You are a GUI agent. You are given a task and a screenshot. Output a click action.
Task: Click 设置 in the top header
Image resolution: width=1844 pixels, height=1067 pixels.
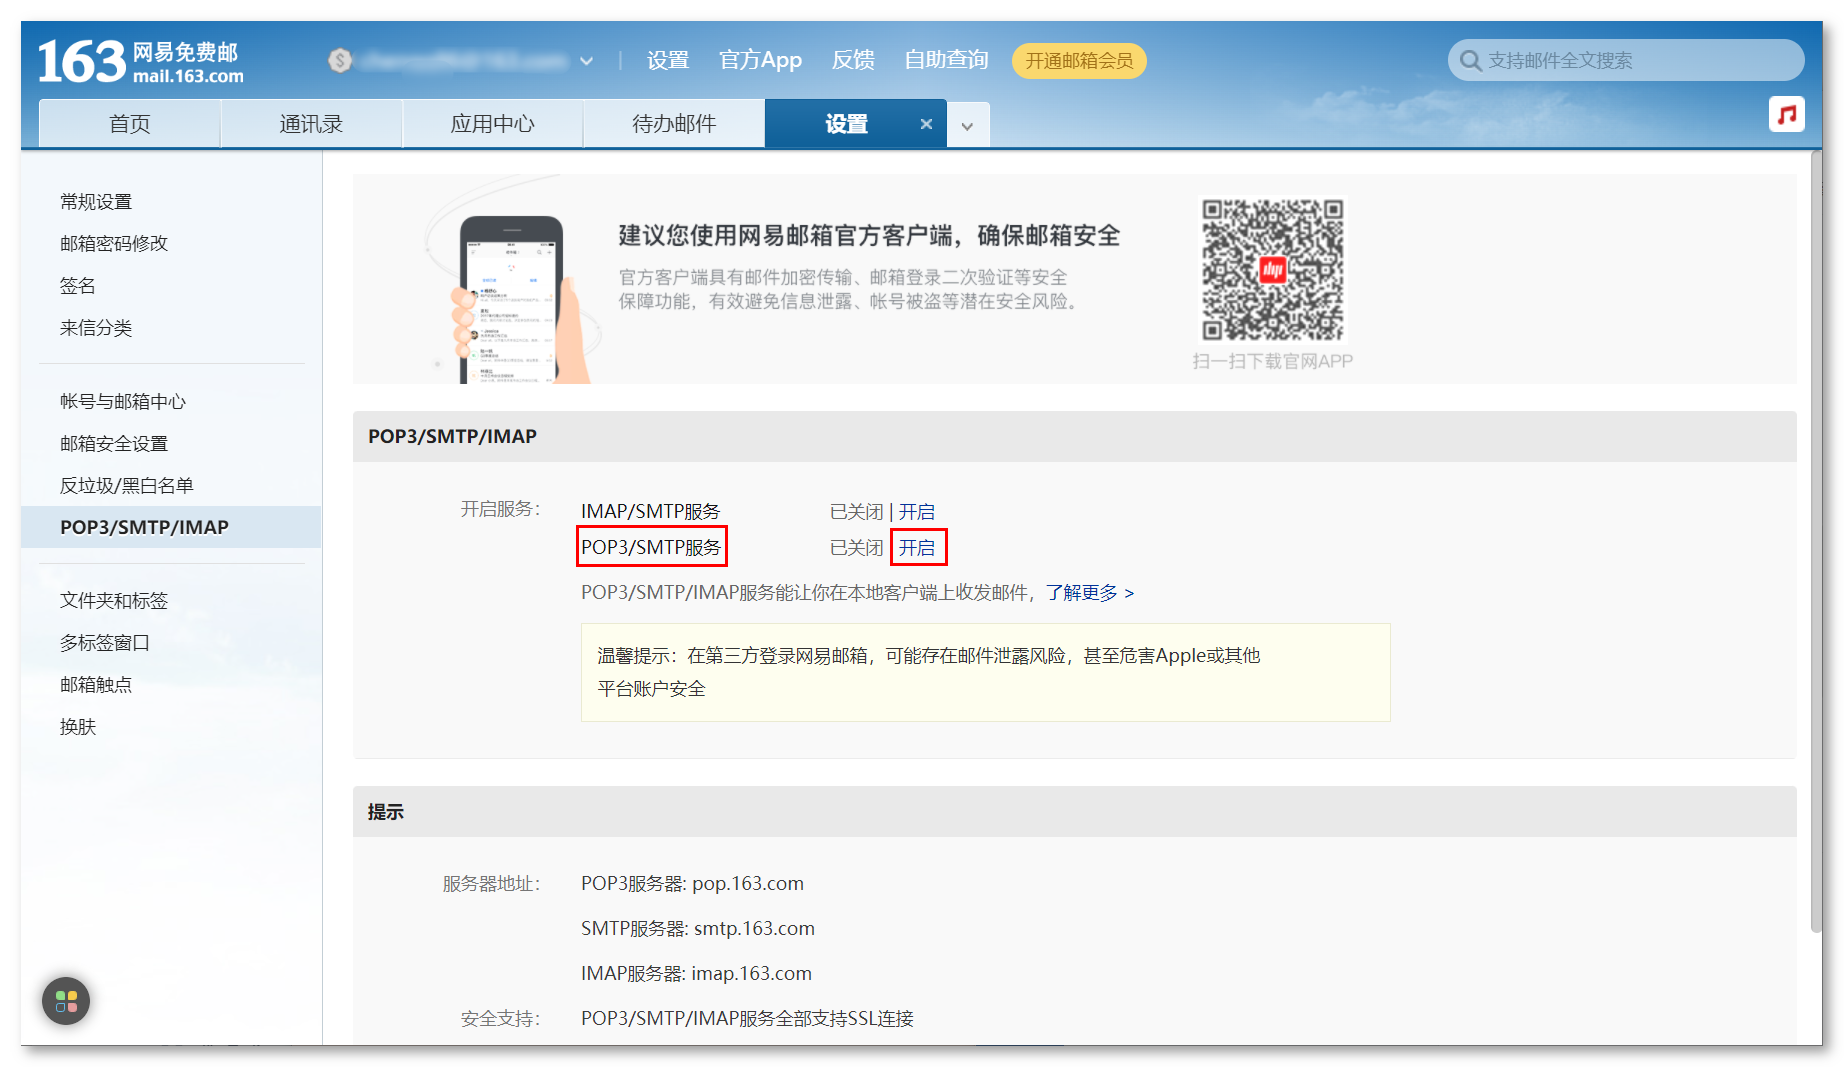[668, 60]
